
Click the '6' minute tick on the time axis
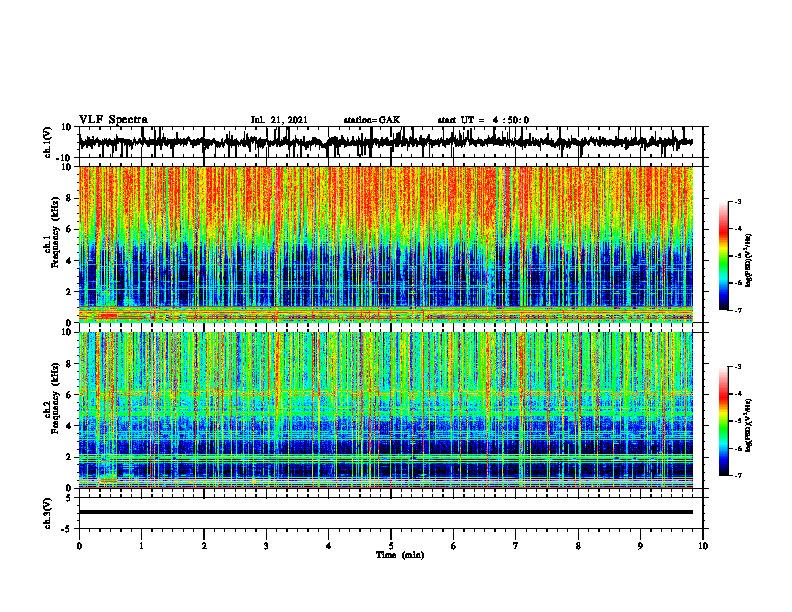(454, 546)
